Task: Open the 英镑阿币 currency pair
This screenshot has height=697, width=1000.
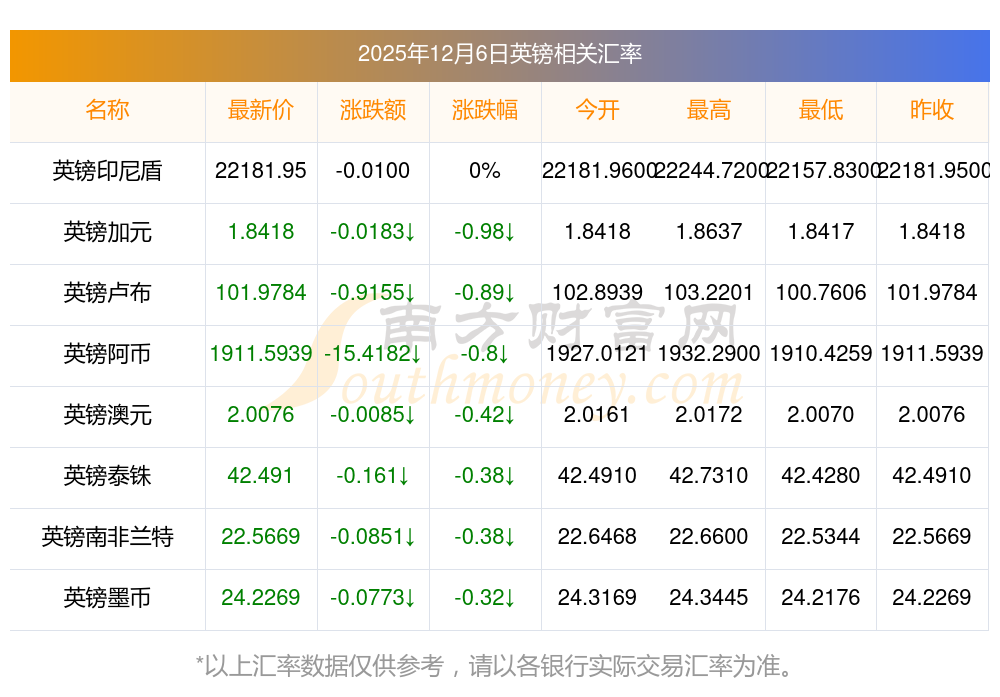Action: [107, 354]
